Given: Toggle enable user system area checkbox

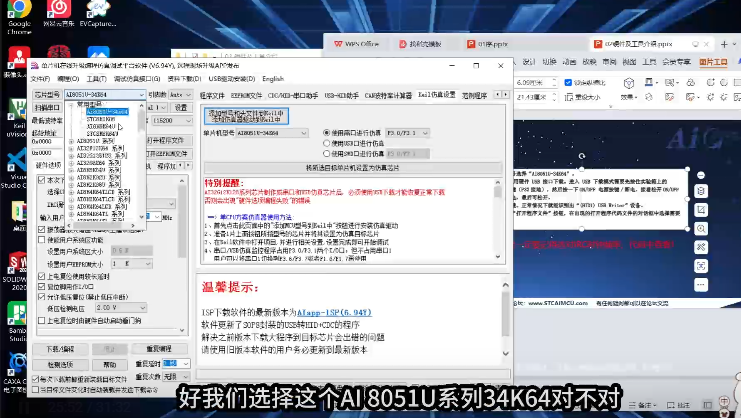Looking at the screenshot, I should [x=42, y=240].
